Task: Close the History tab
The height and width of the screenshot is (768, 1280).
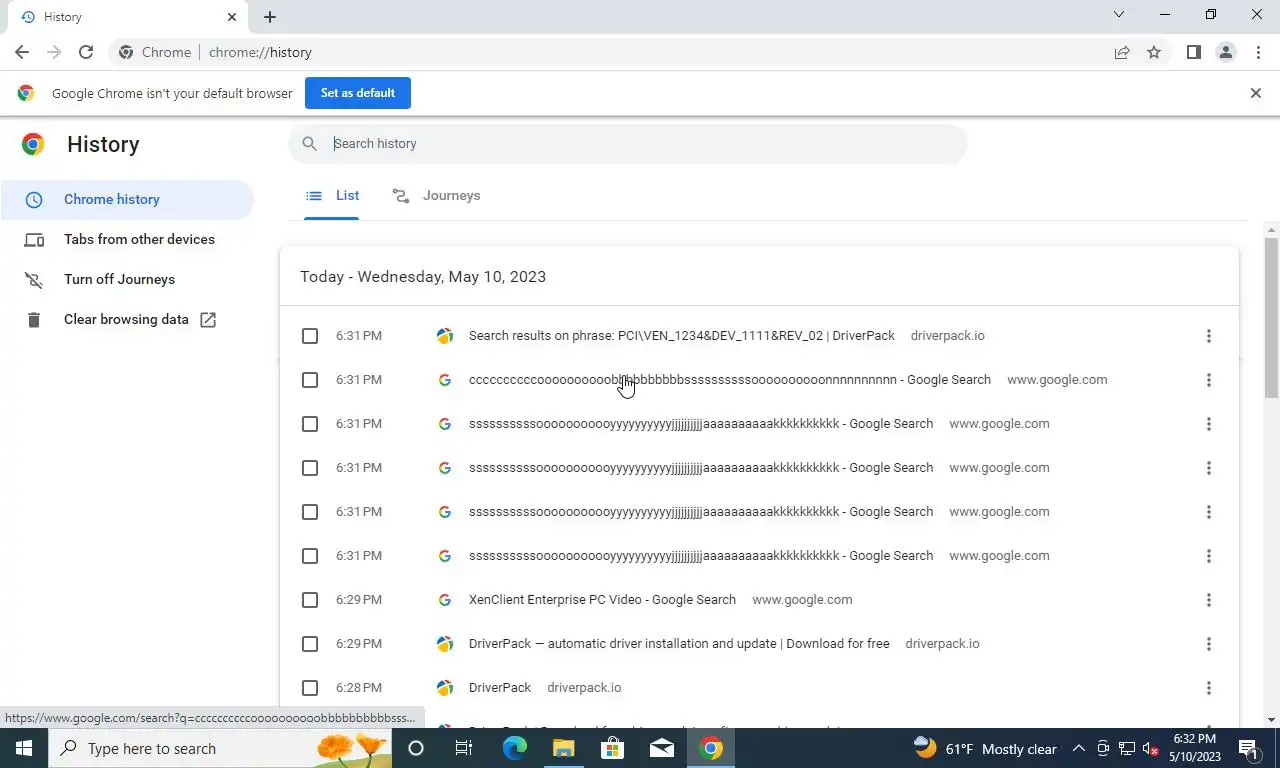Action: point(232,17)
